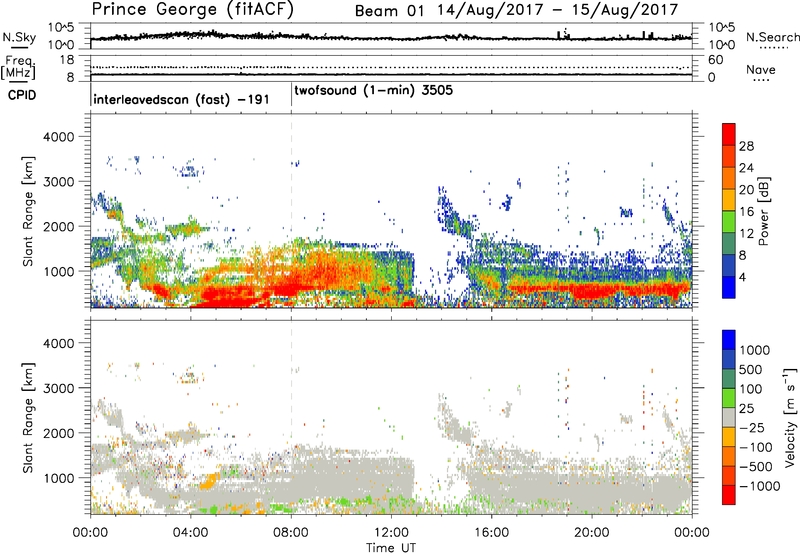Click the 500 label on velocity color bar
Viewport: 800px width, 554px height.
[751, 370]
